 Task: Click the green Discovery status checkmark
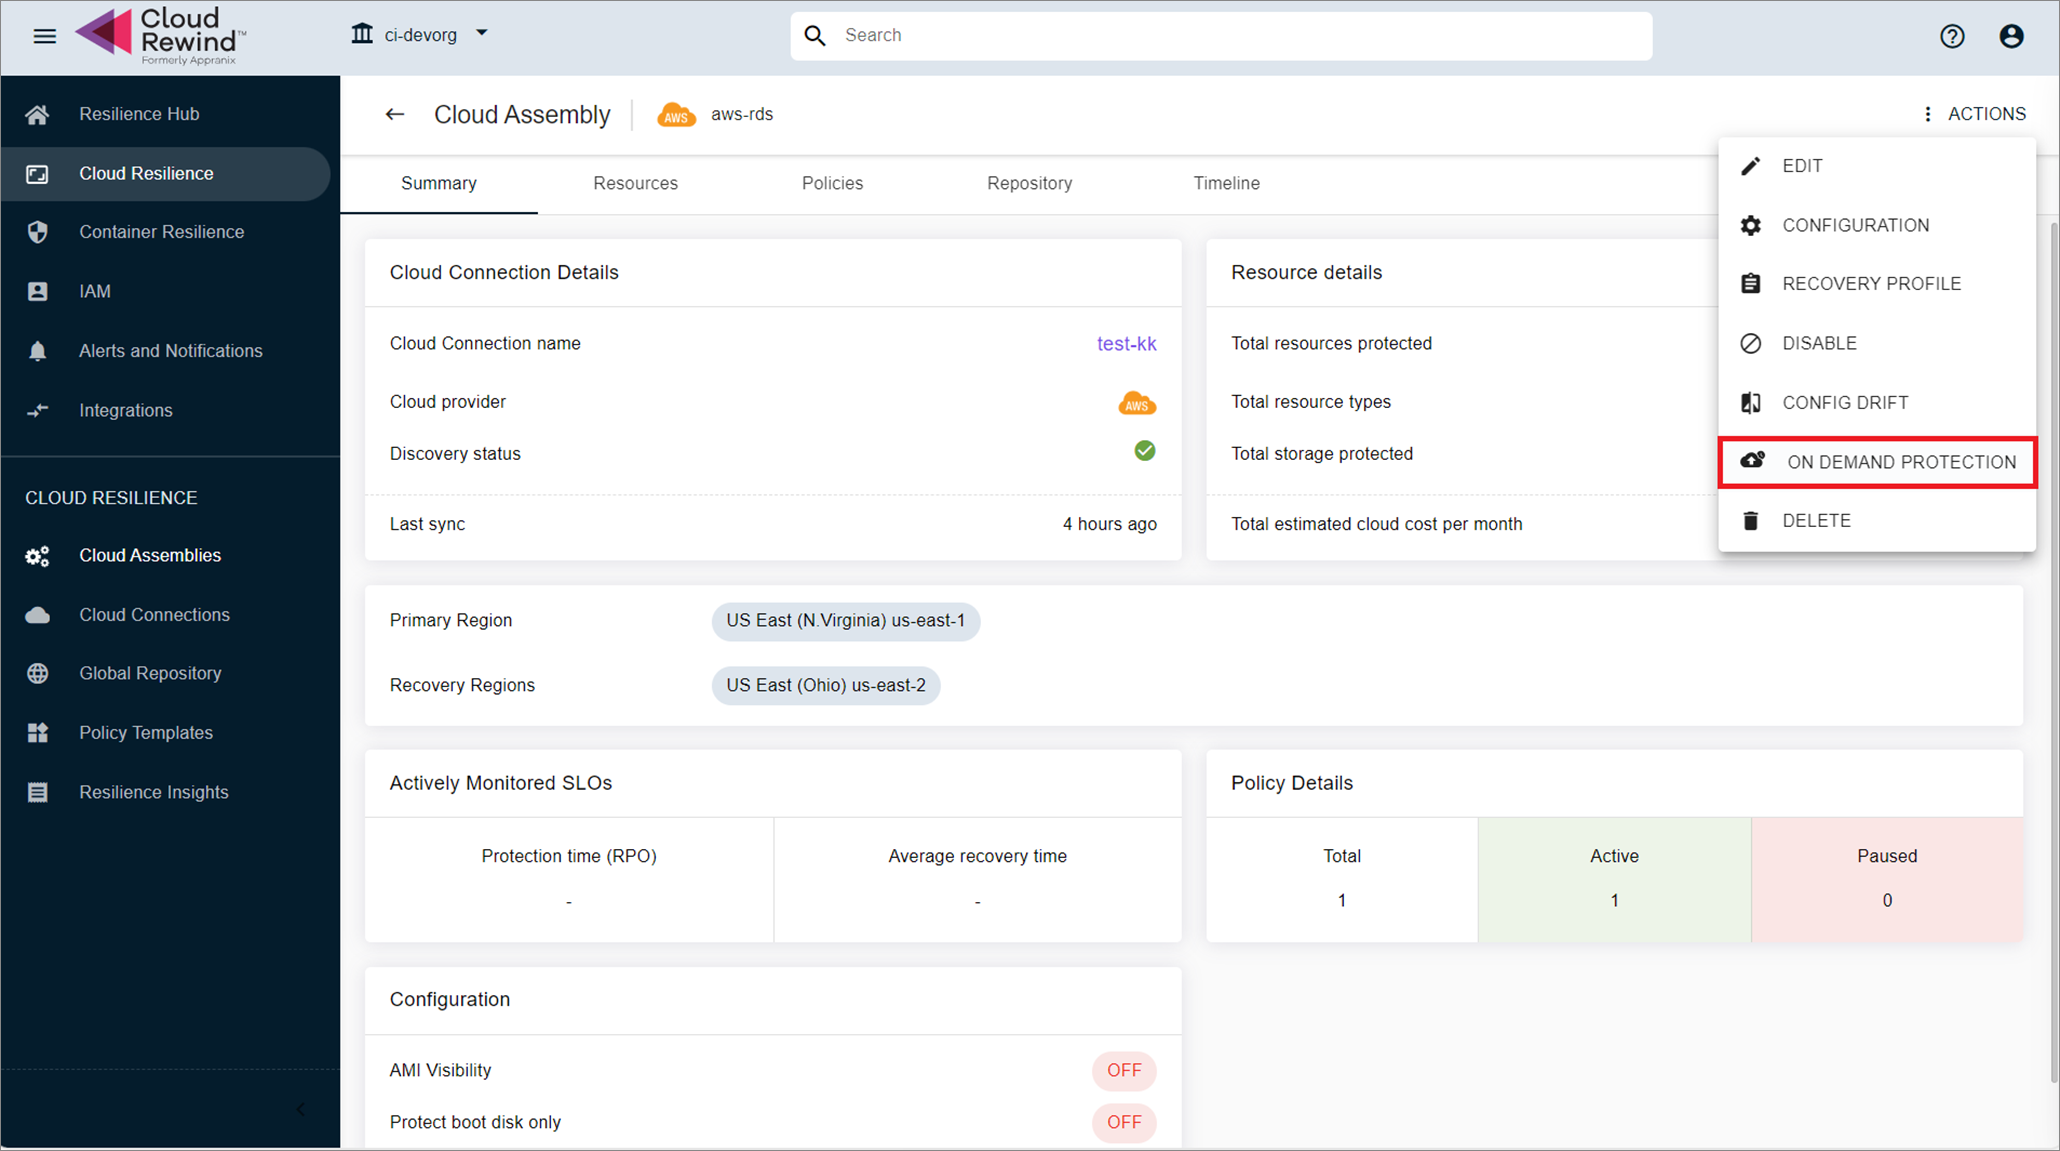[x=1144, y=451]
